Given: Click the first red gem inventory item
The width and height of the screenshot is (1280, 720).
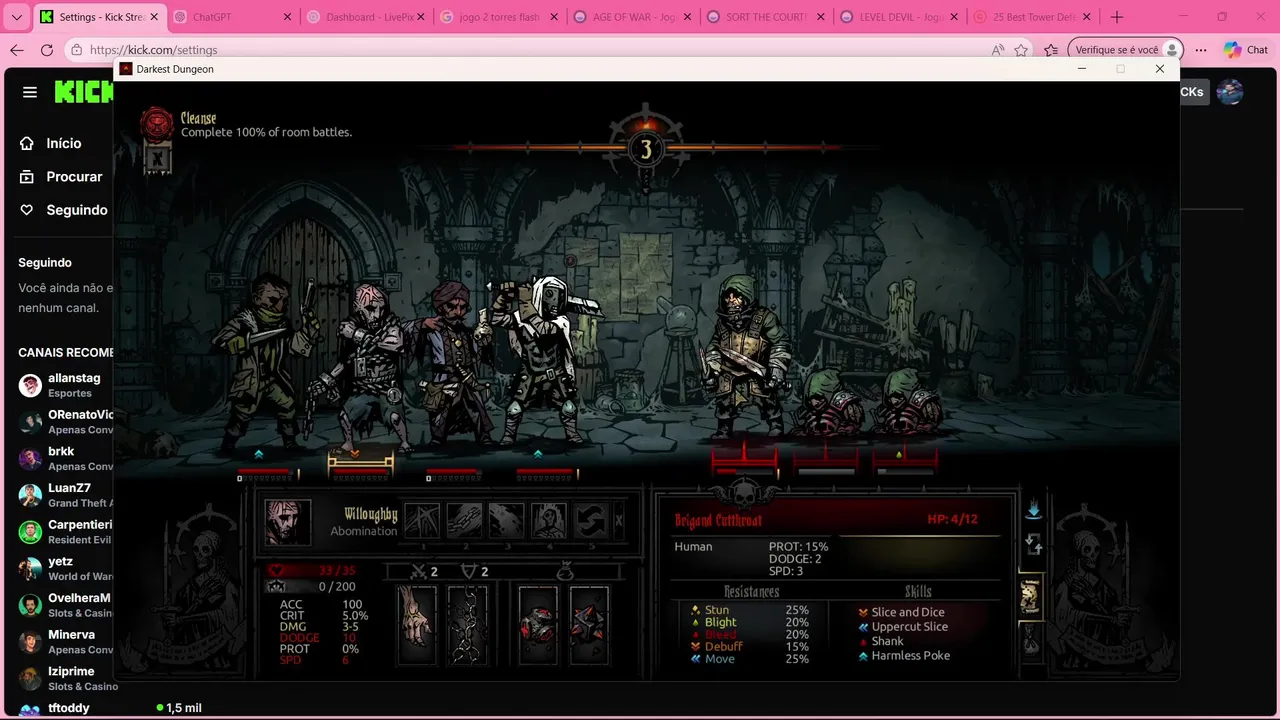Looking at the screenshot, I should [538, 625].
